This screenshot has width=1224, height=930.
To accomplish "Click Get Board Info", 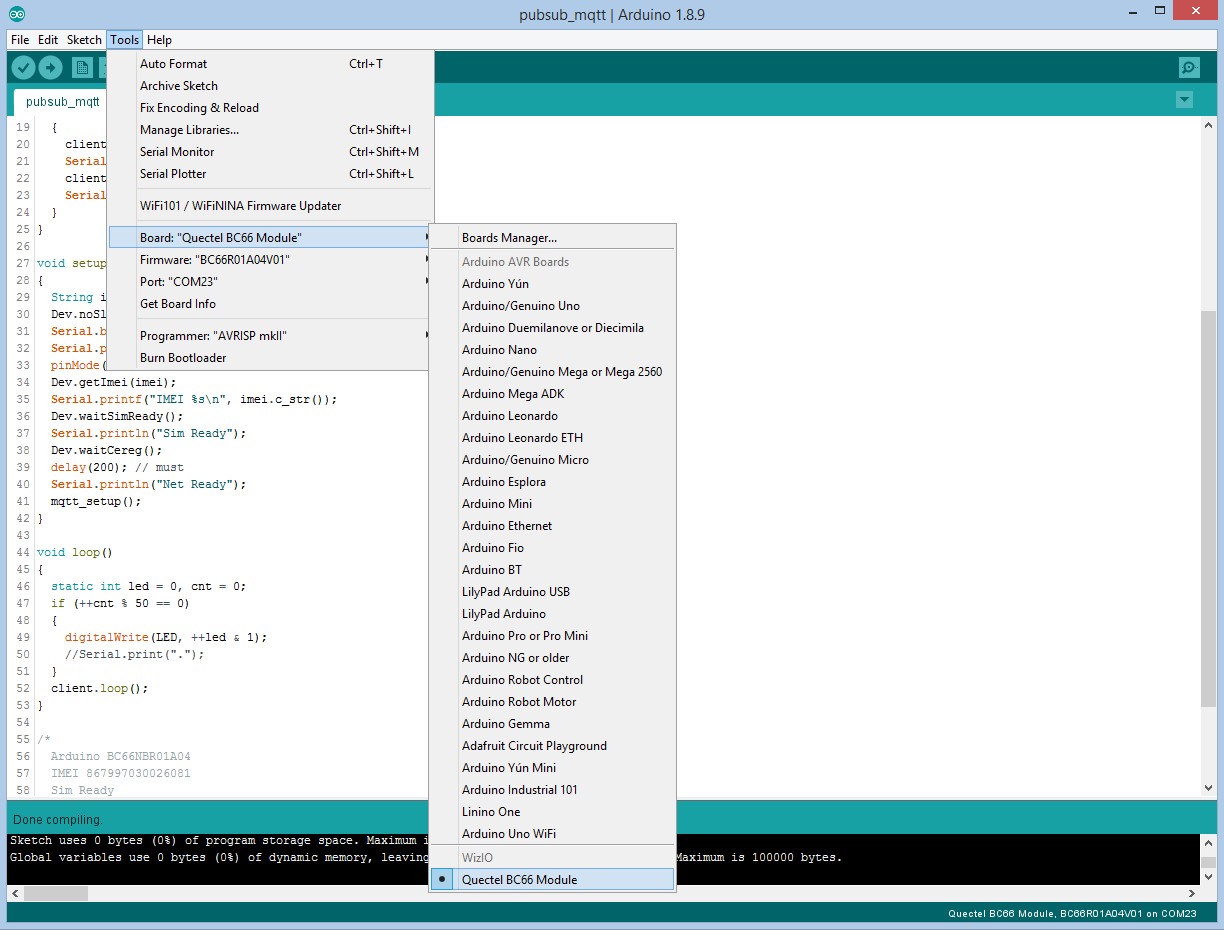I will coord(270,303).
